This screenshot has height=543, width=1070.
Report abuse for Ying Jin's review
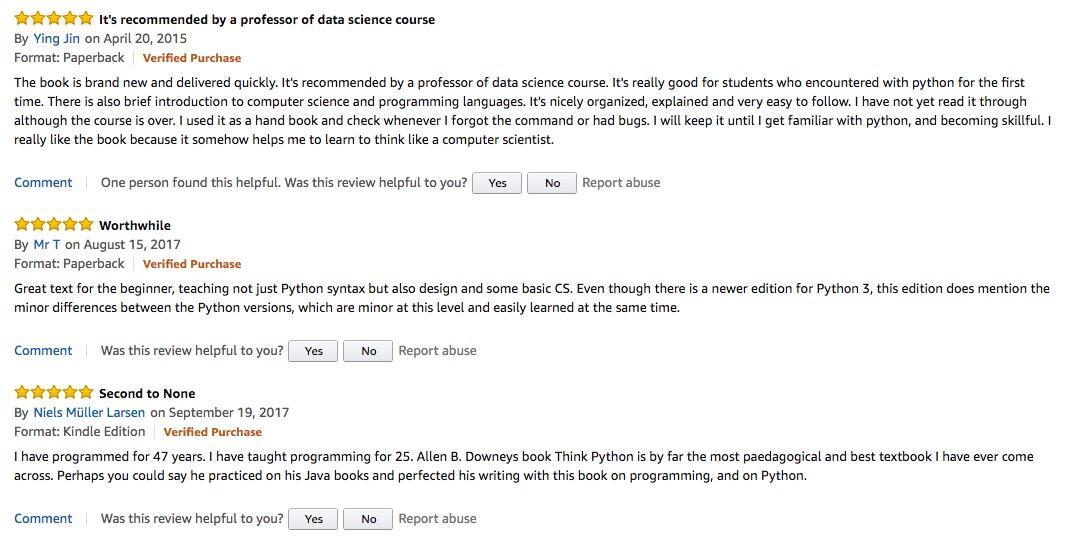(x=621, y=183)
